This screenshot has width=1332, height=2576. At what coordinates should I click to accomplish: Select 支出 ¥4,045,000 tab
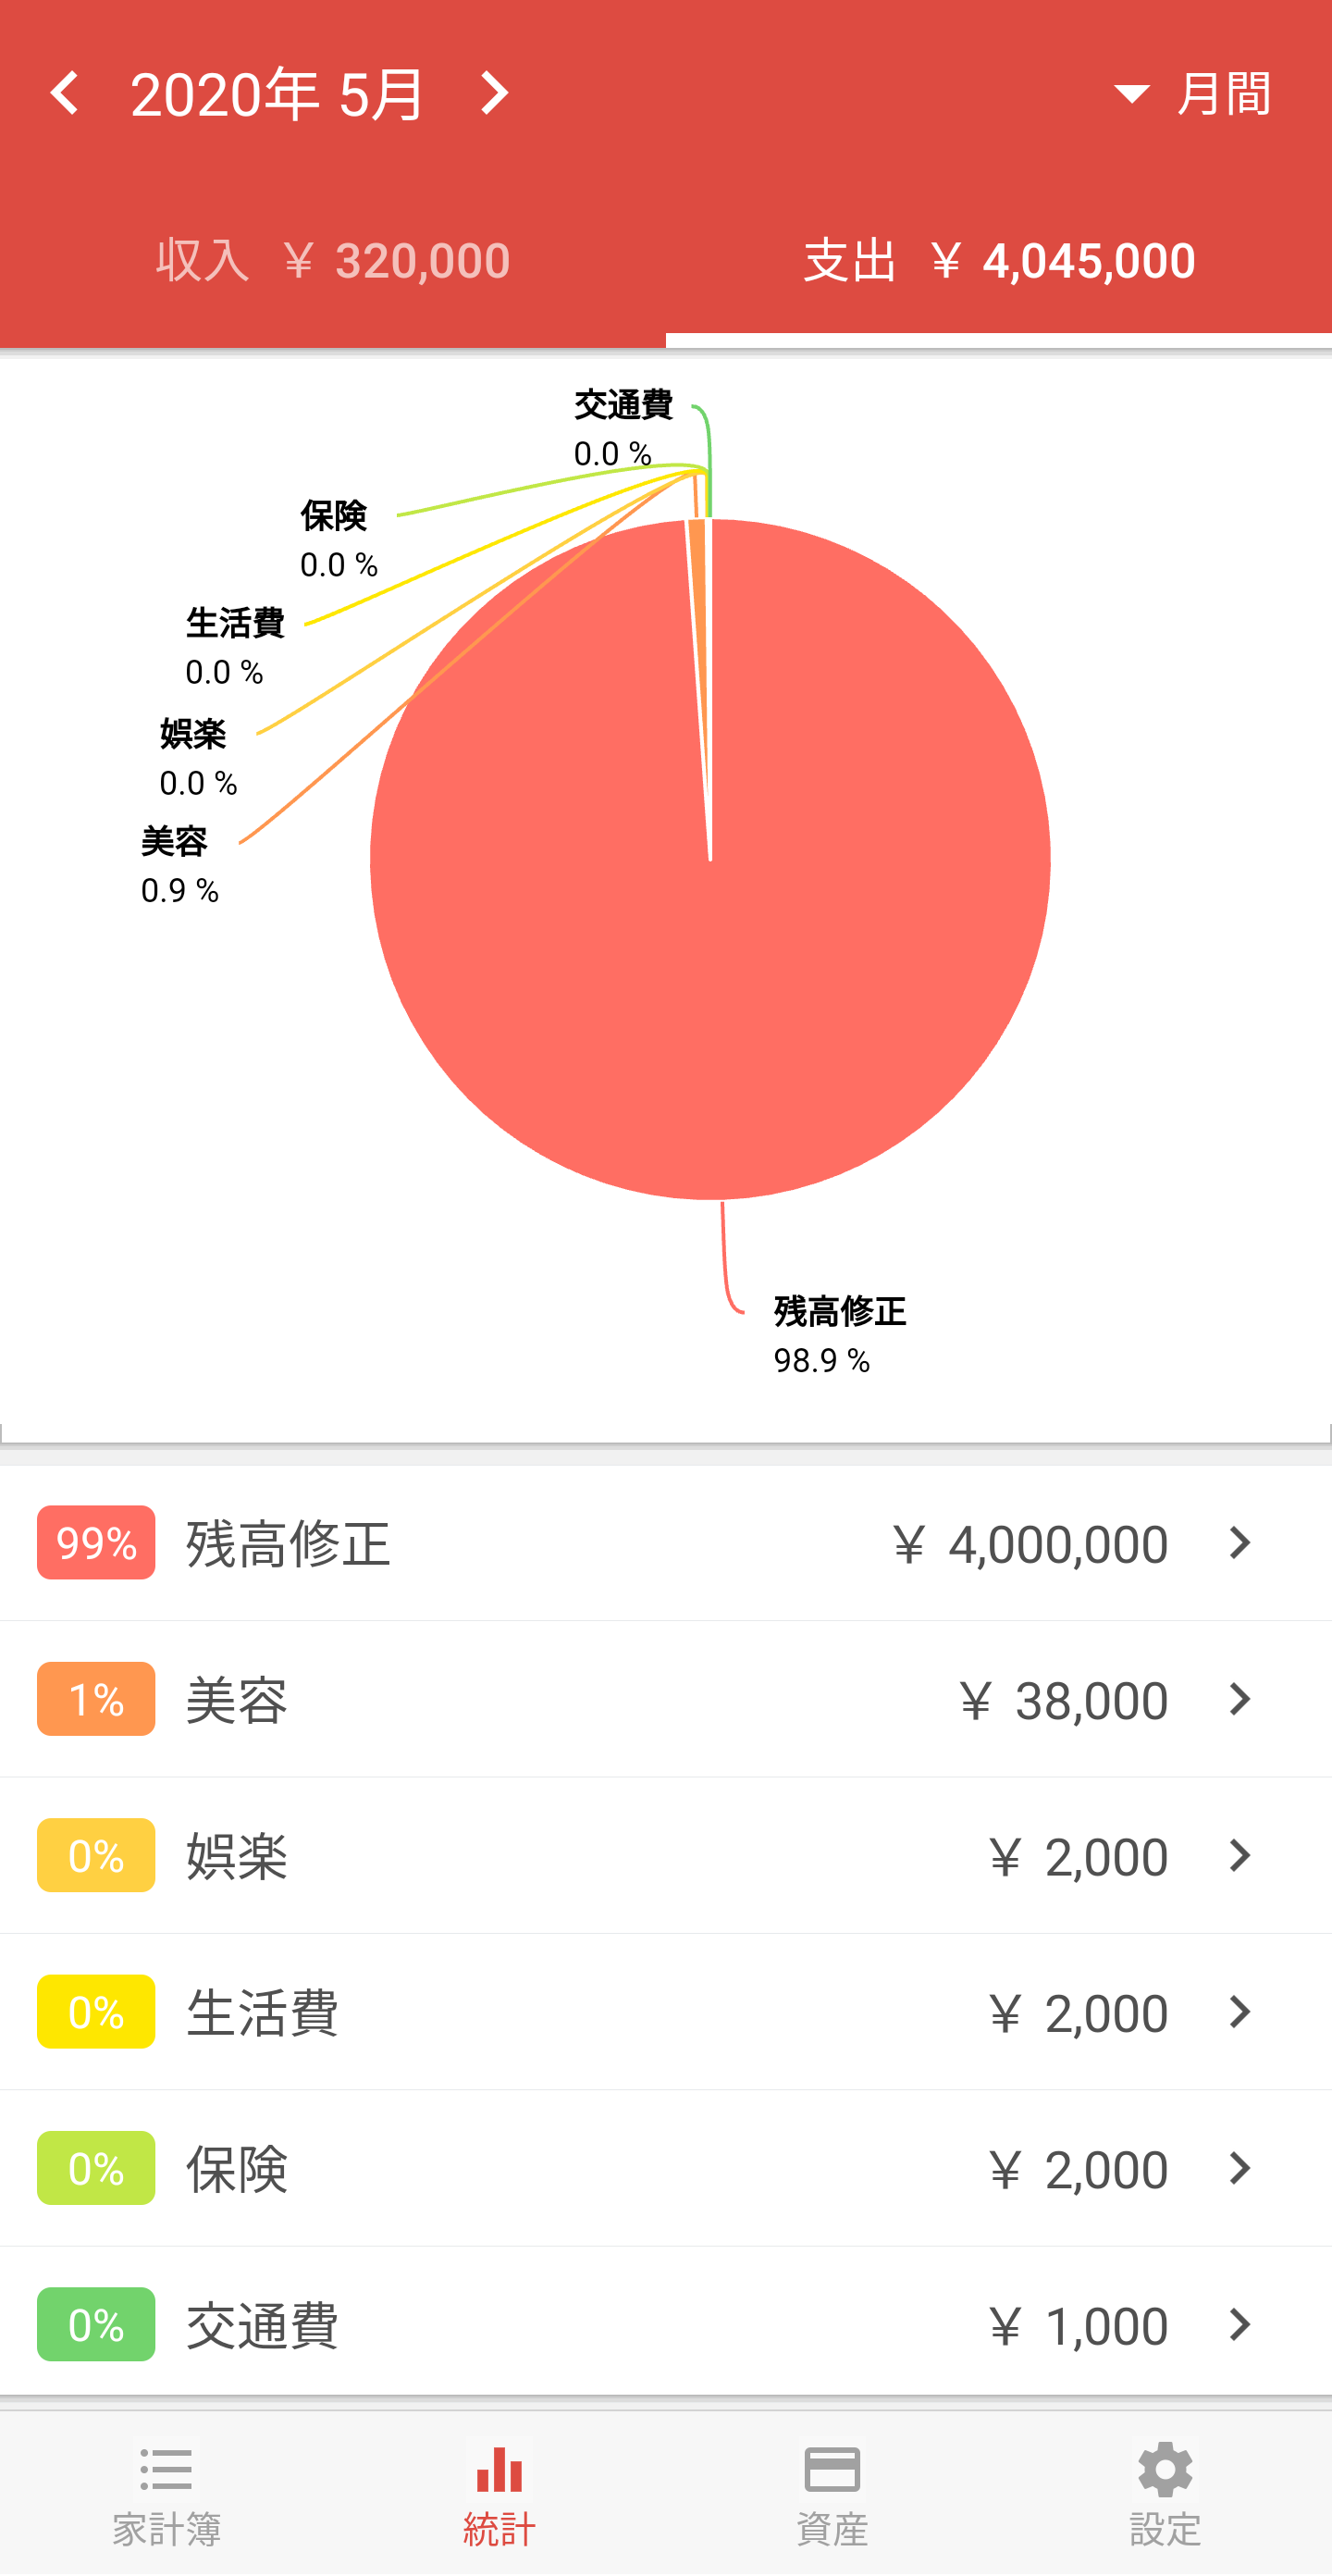(x=999, y=261)
